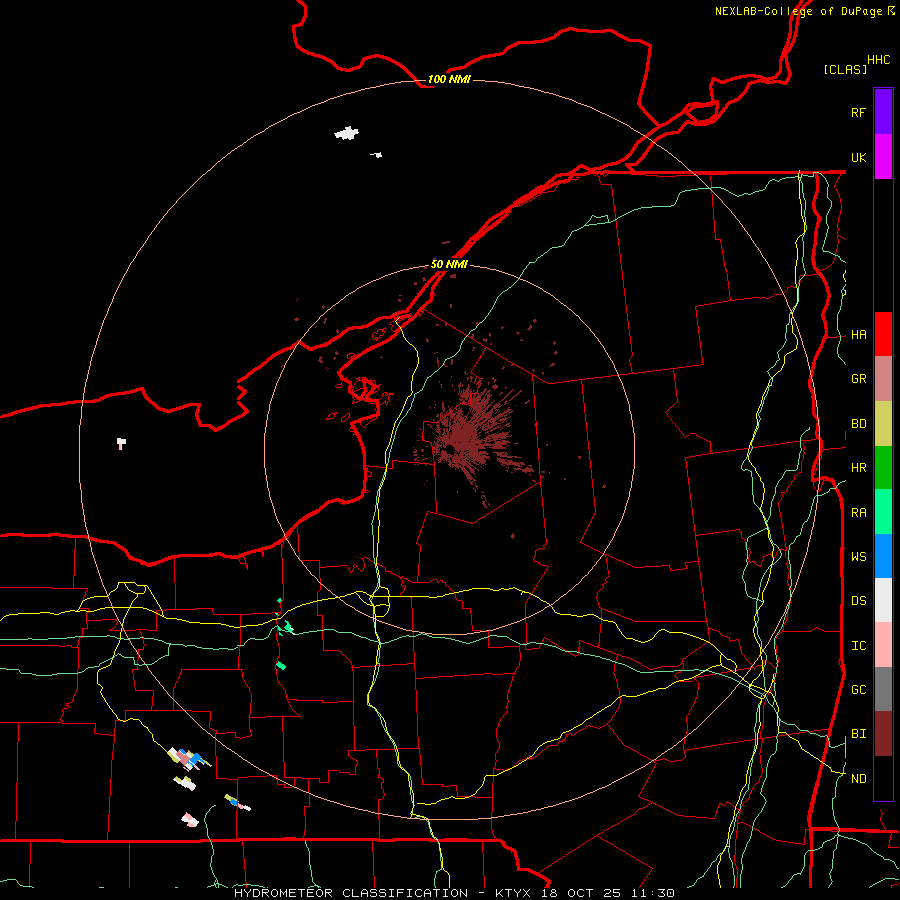Pick the HR green legend swatch
Viewport: 900px width, 900px height.
(883, 468)
